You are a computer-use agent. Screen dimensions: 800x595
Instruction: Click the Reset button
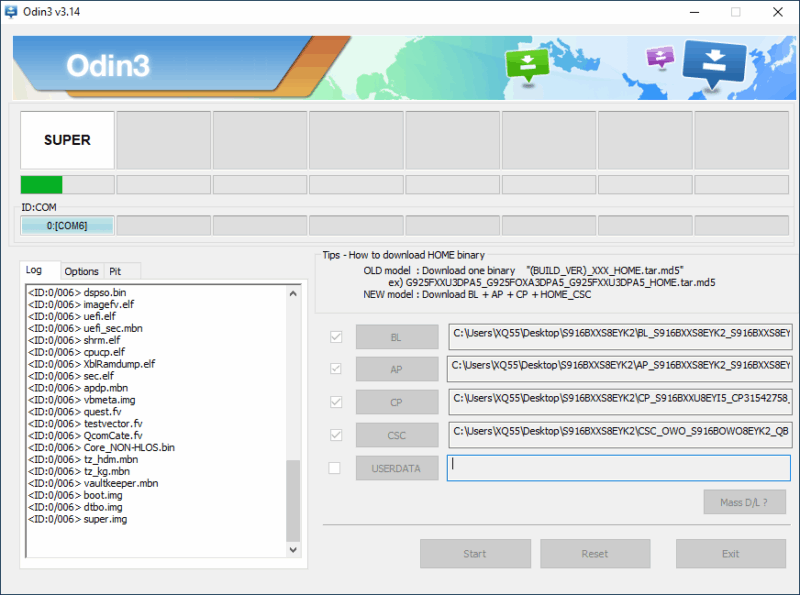click(595, 553)
